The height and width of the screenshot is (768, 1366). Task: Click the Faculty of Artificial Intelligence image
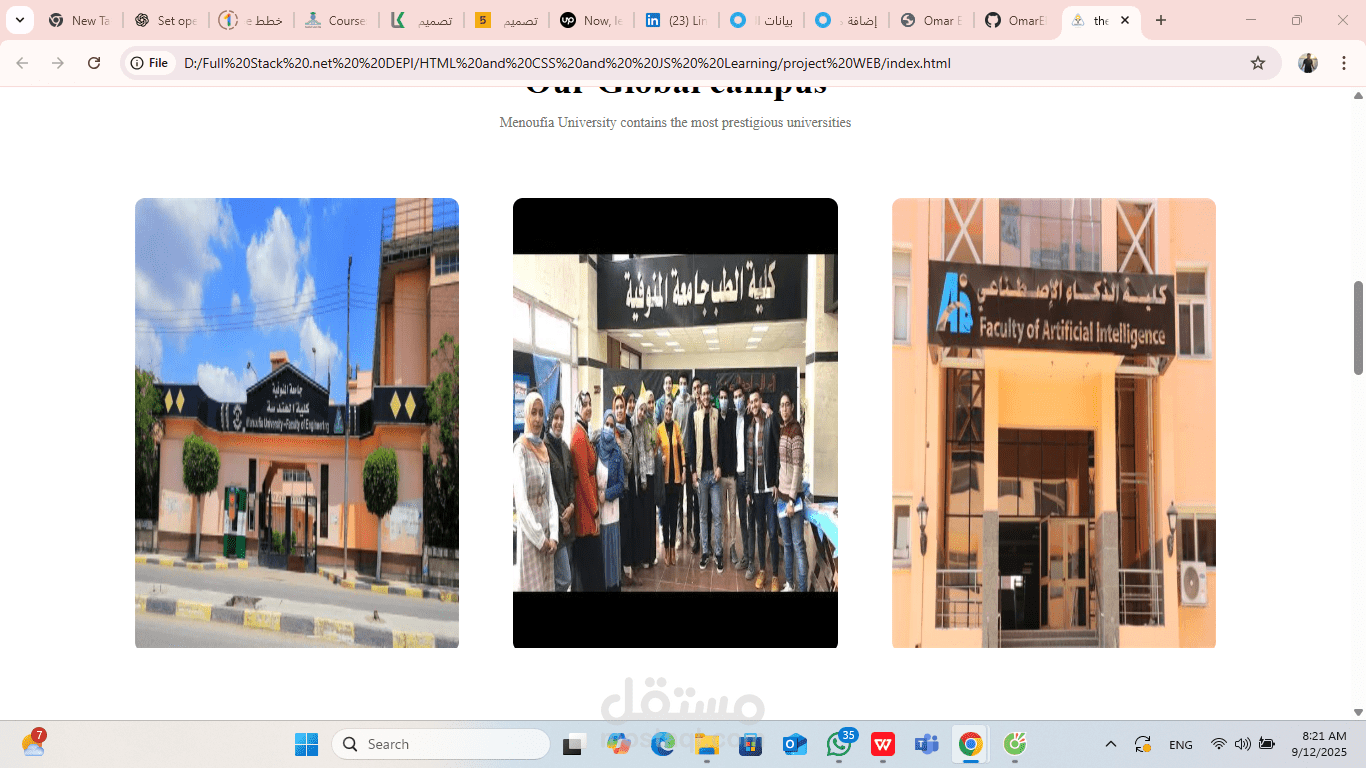[1054, 423]
